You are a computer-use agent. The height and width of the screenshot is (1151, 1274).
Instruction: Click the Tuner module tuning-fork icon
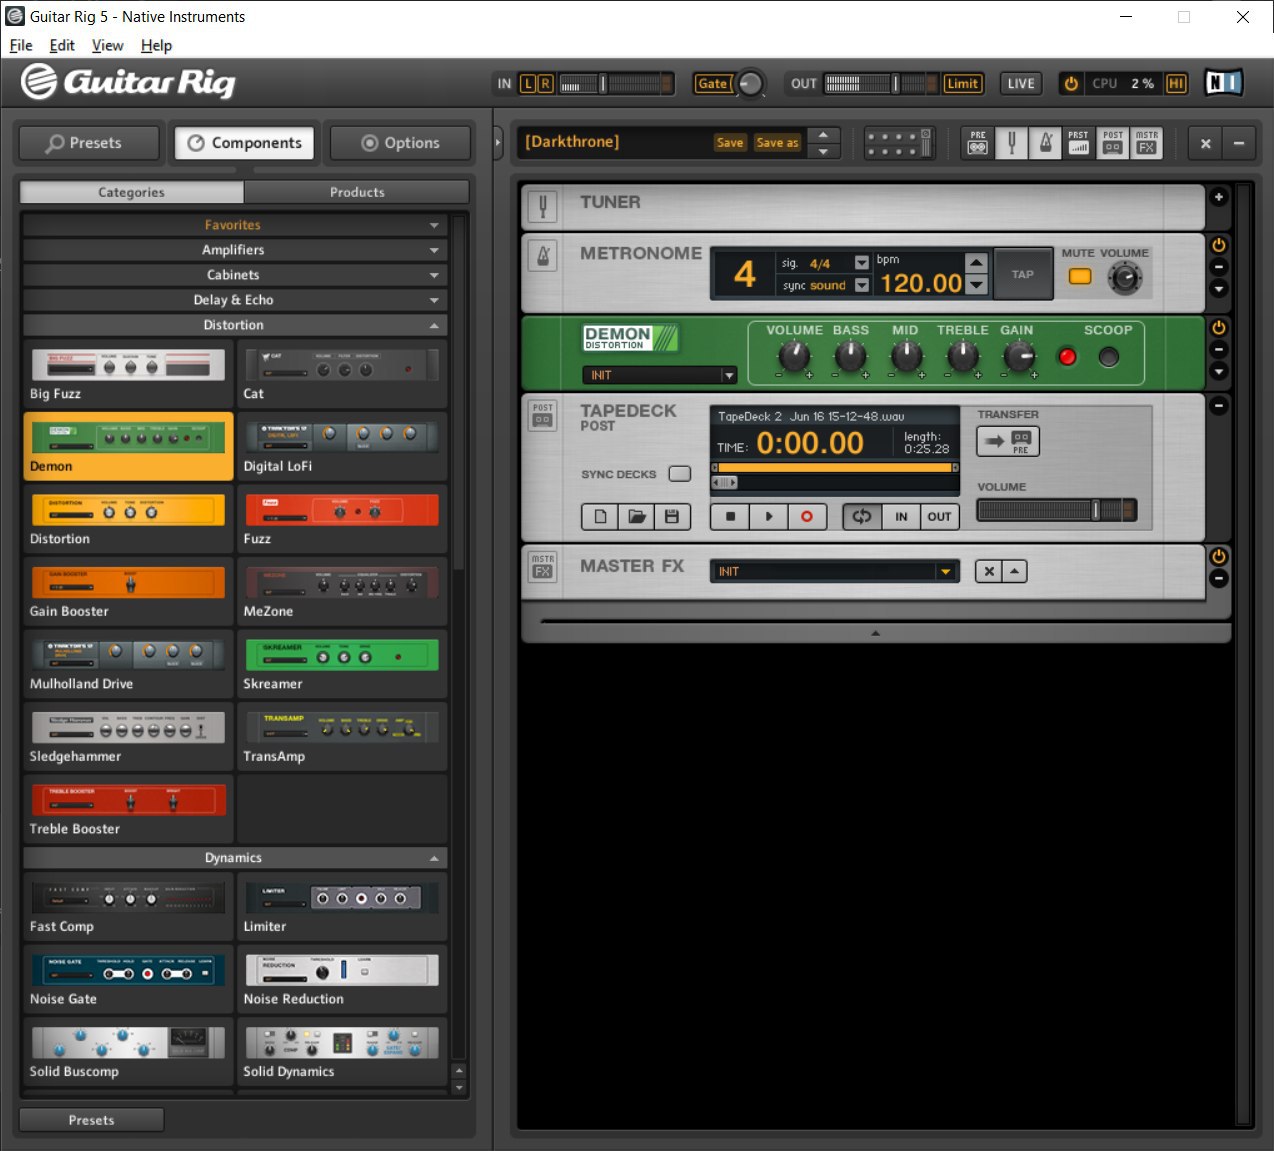tap(543, 207)
